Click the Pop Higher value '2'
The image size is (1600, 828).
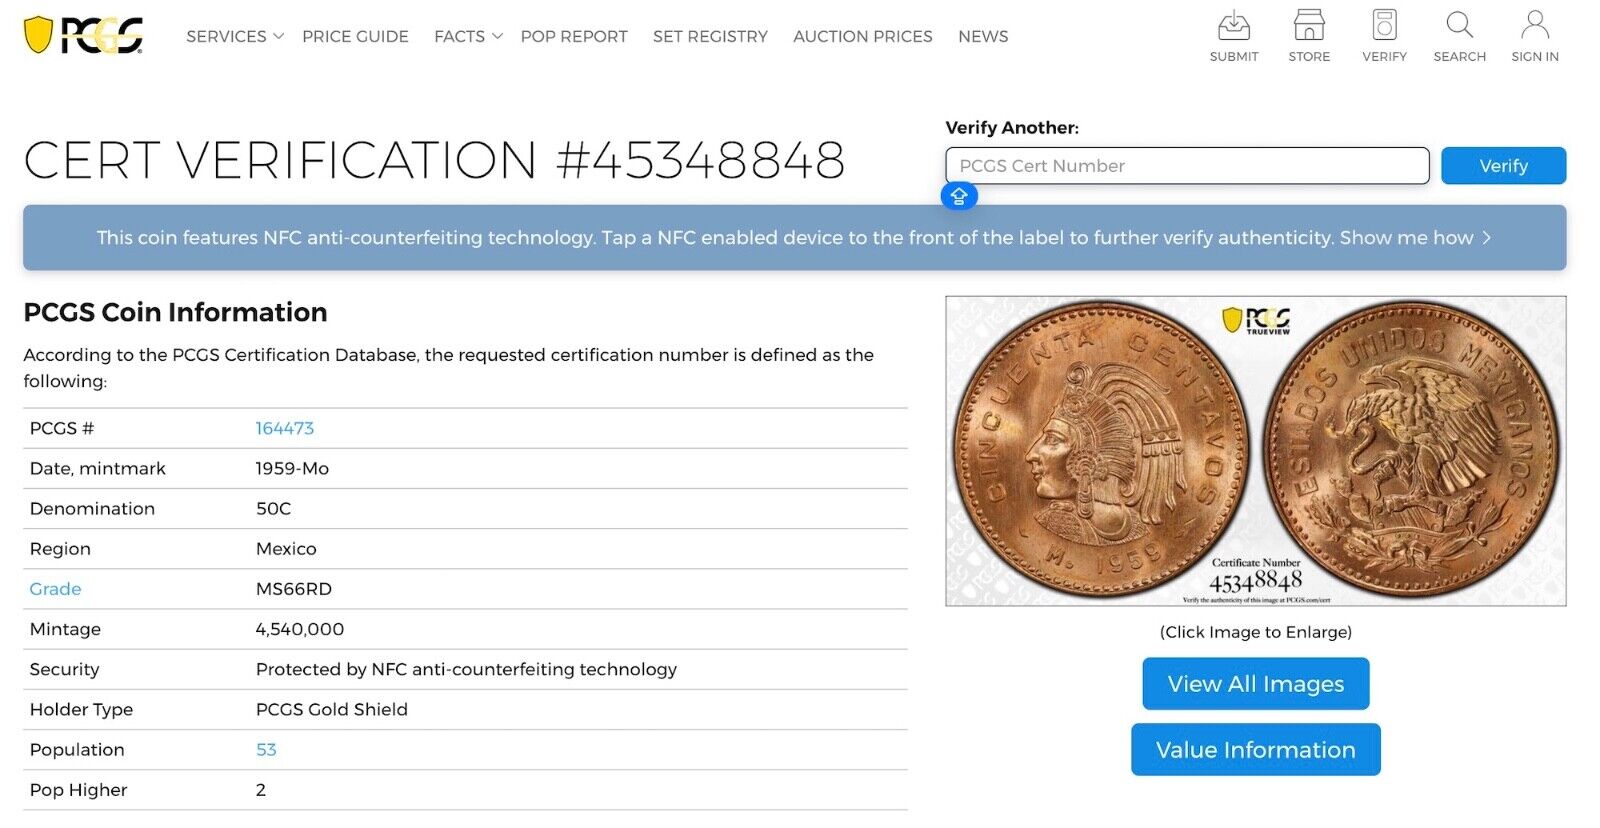pos(261,790)
